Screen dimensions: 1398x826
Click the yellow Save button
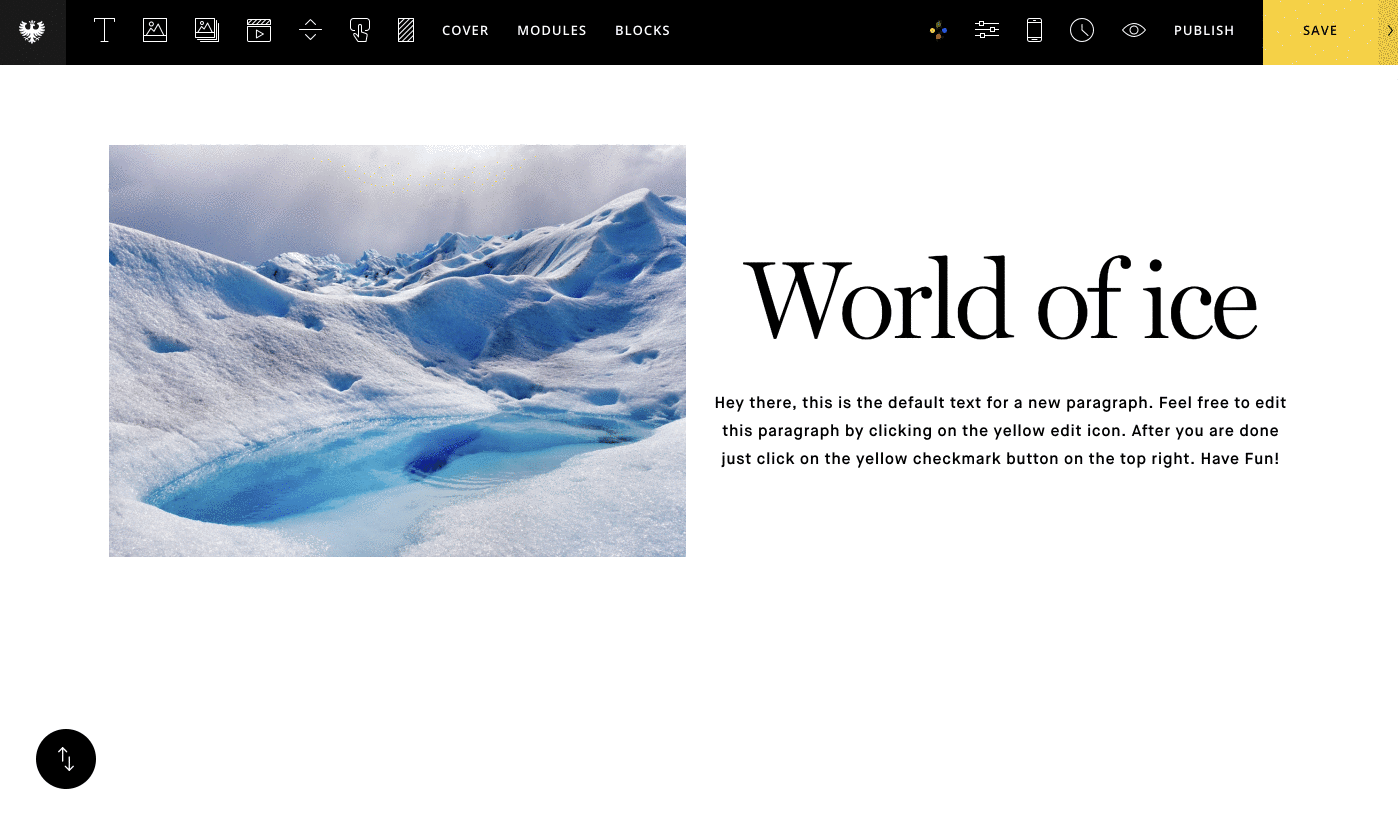(x=1319, y=31)
